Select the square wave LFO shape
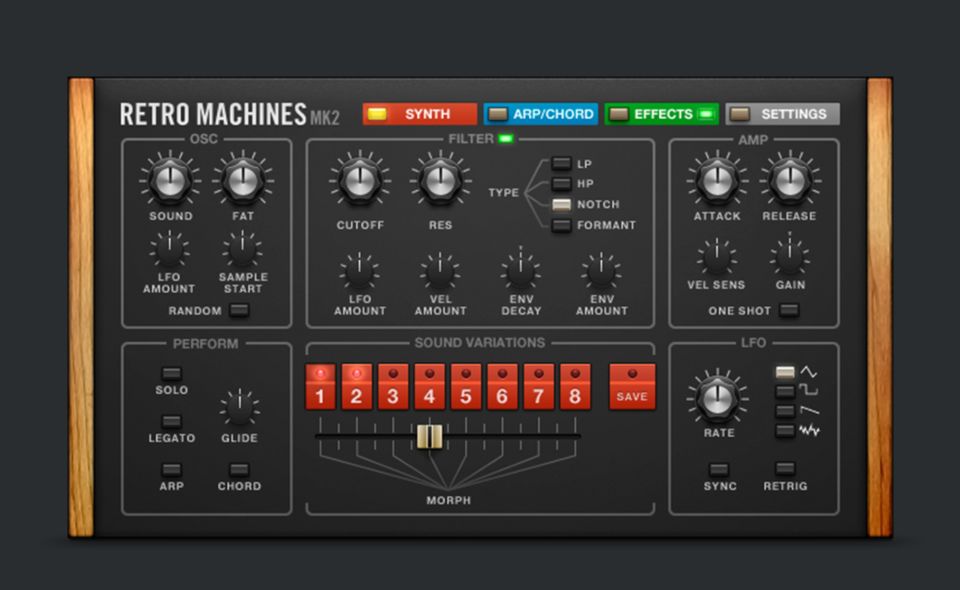Viewport: 960px width, 590px height. pos(786,391)
